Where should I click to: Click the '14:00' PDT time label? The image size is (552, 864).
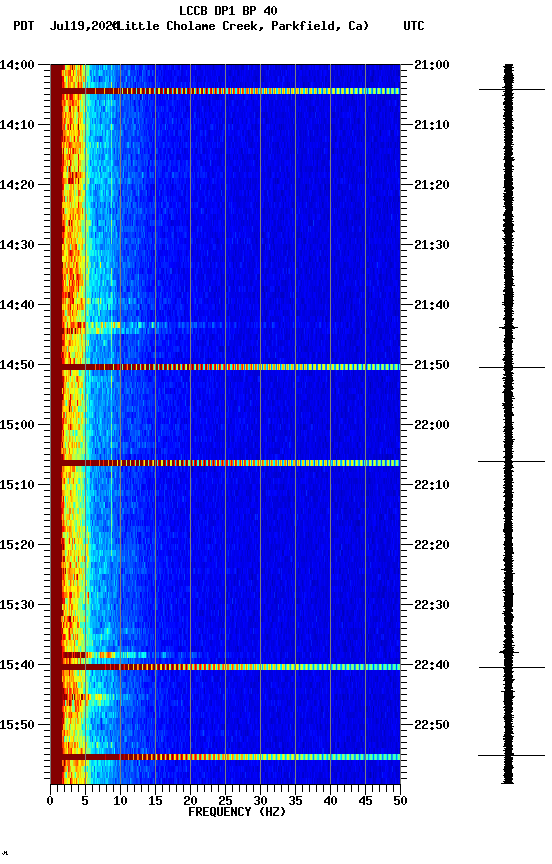pos(17,65)
